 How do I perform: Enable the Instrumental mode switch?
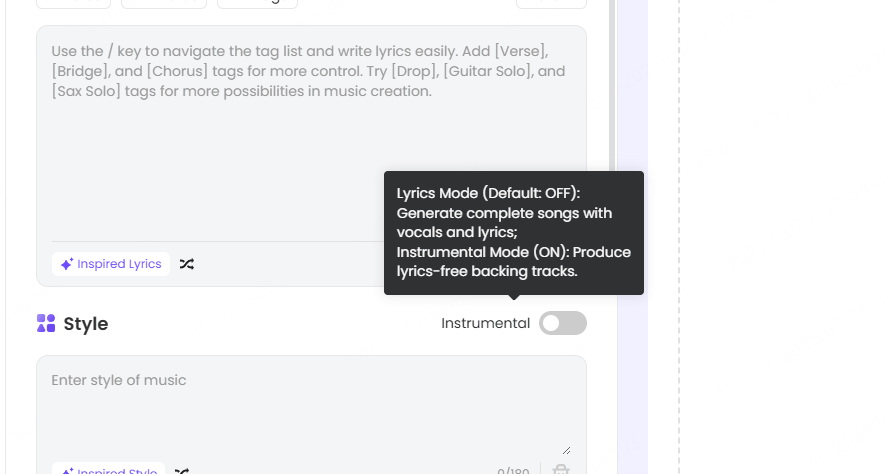tap(562, 323)
